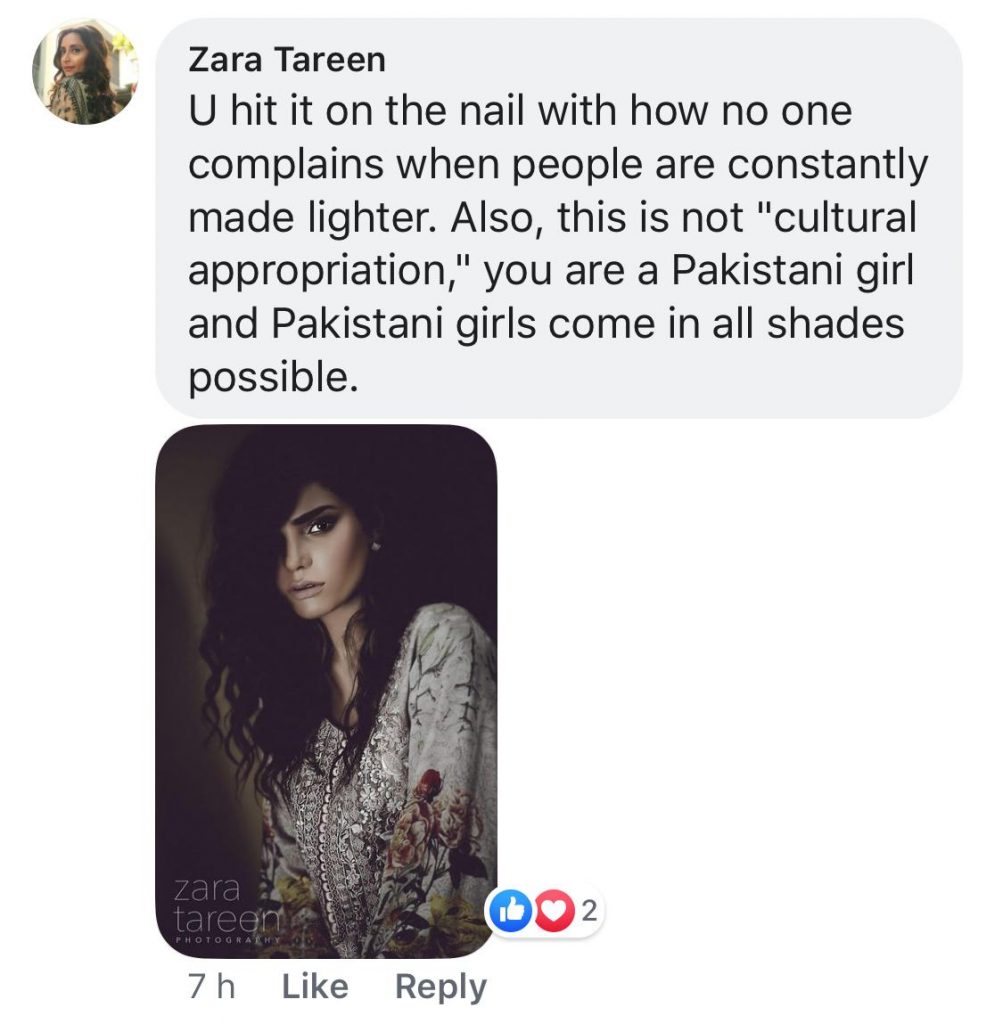
Task: Like the comment by Zara Tareen
Action: 315,986
